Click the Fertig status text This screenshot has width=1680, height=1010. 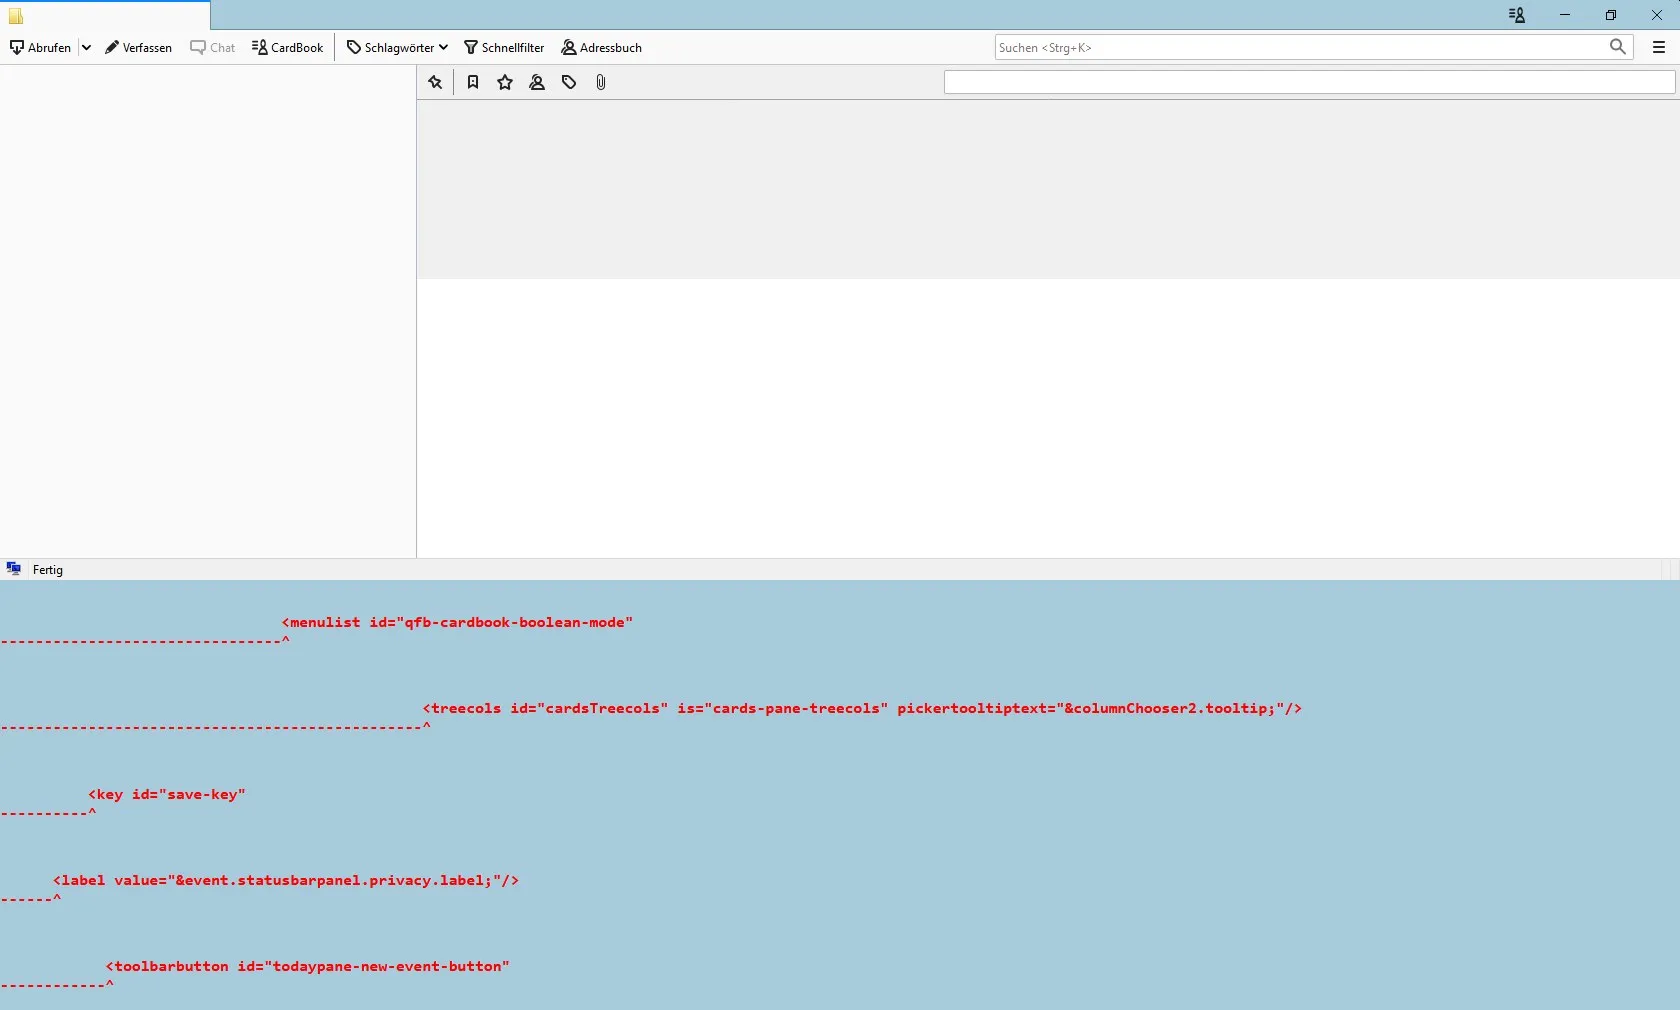[48, 570]
